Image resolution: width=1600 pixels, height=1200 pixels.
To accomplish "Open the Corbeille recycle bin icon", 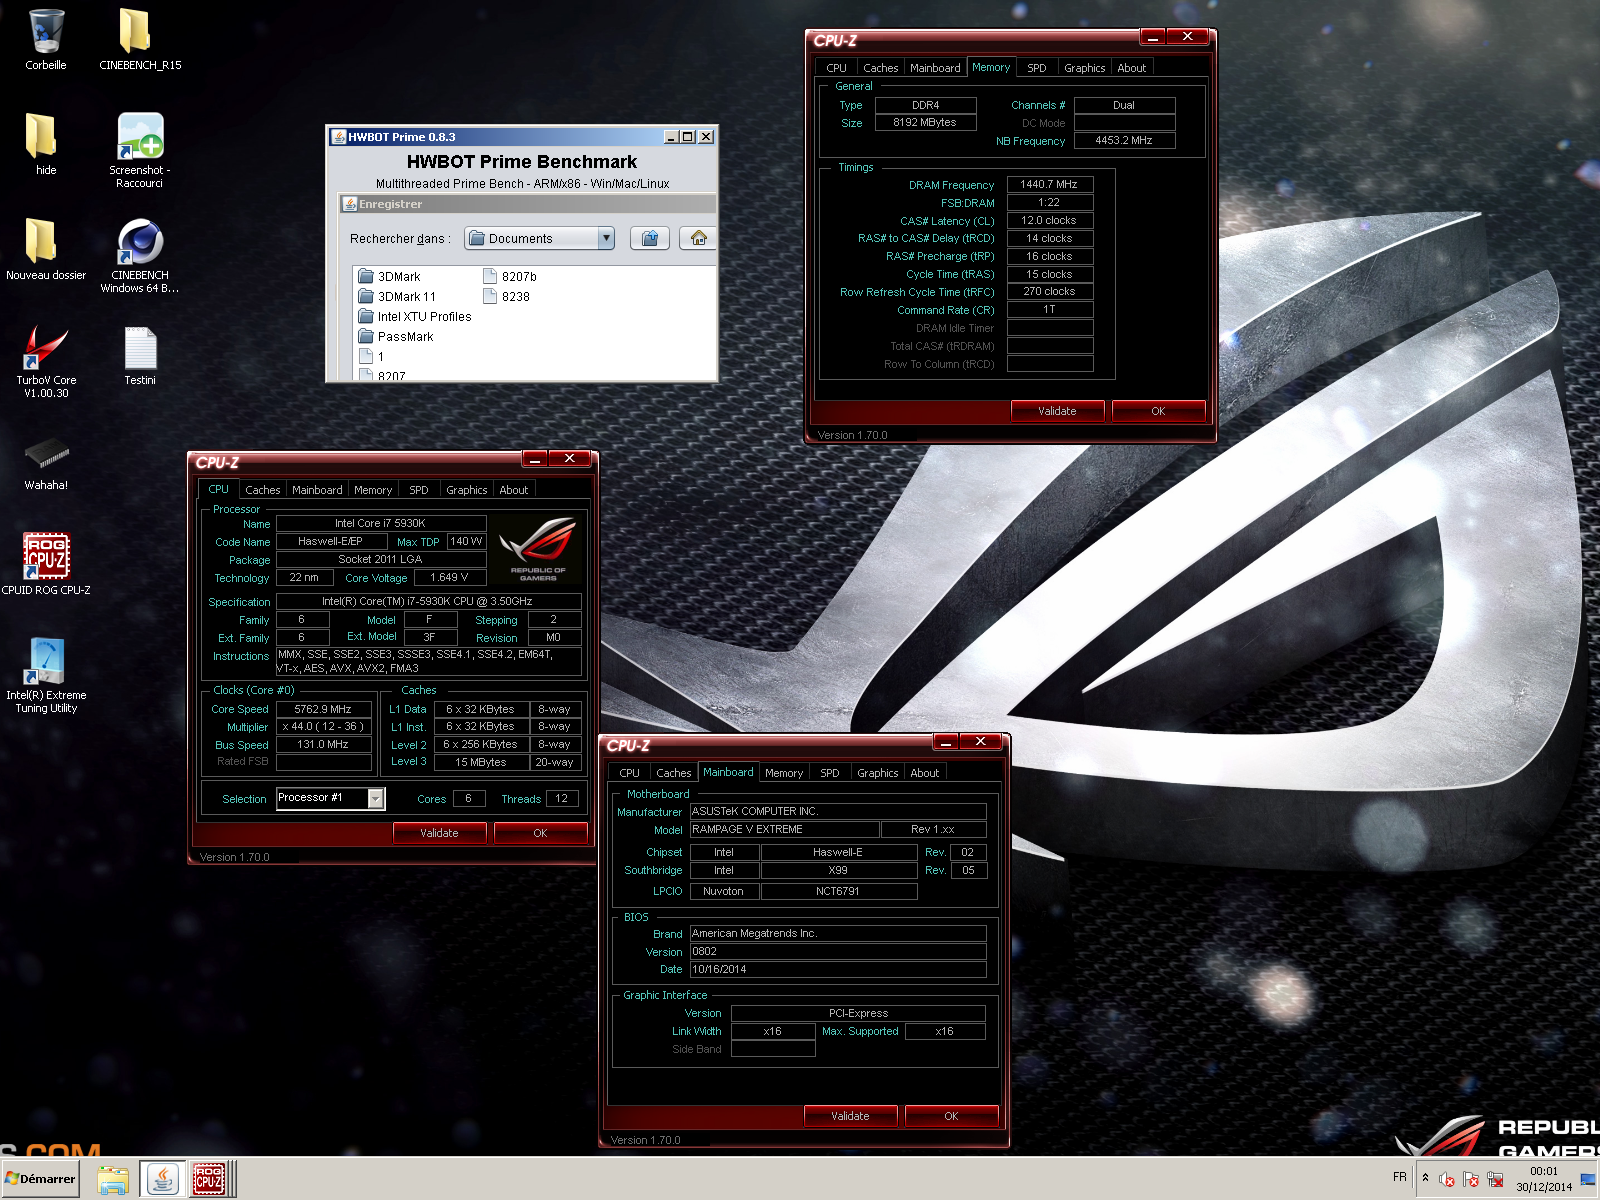I will (46, 40).
